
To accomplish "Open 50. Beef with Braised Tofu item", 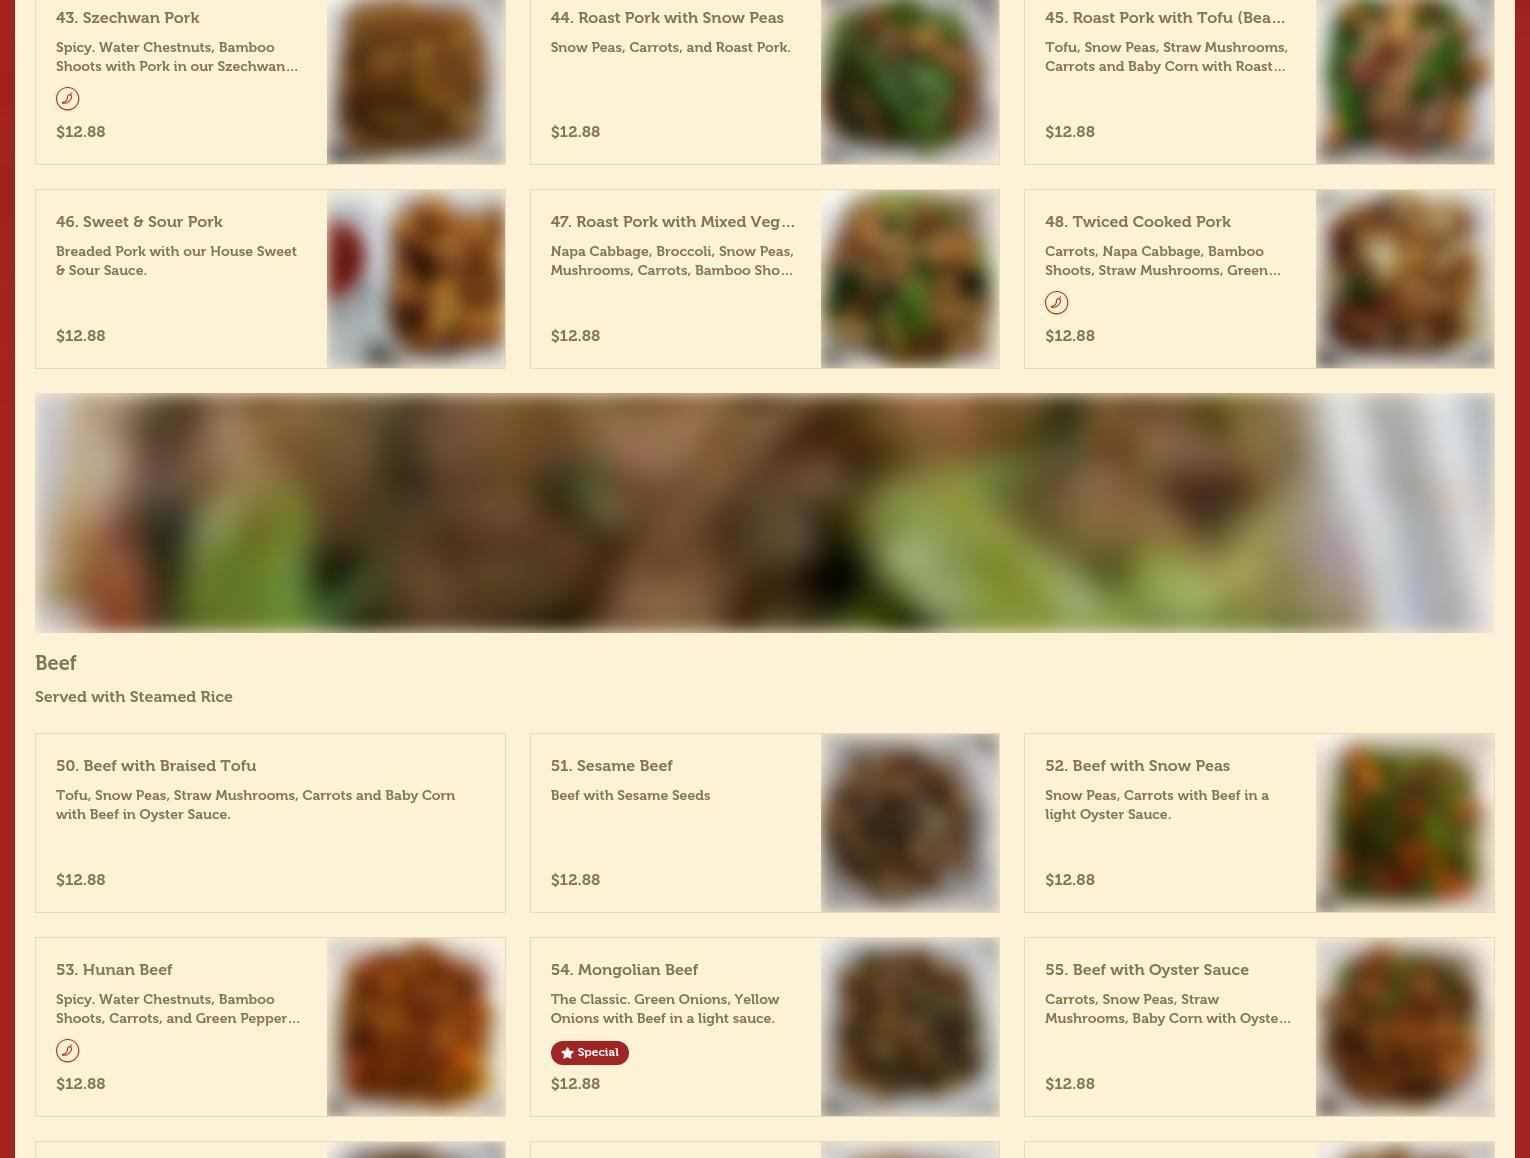I will pyautogui.click(x=156, y=766).
